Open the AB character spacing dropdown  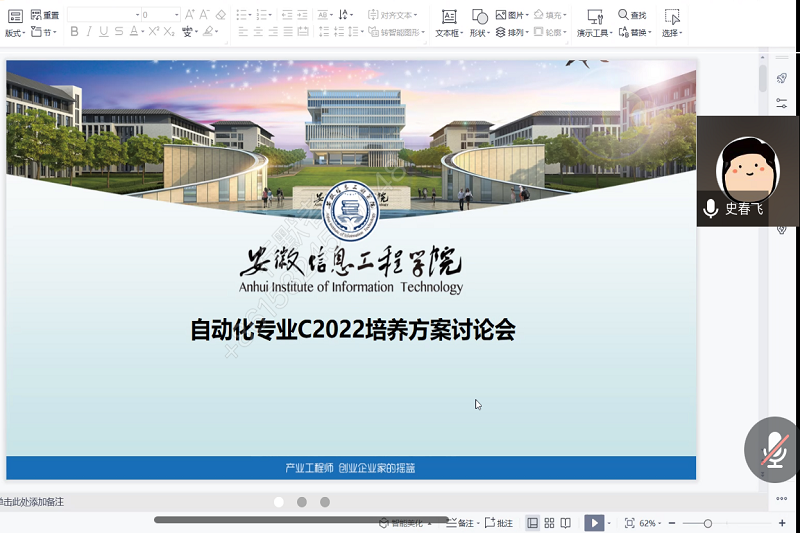click(x=324, y=15)
